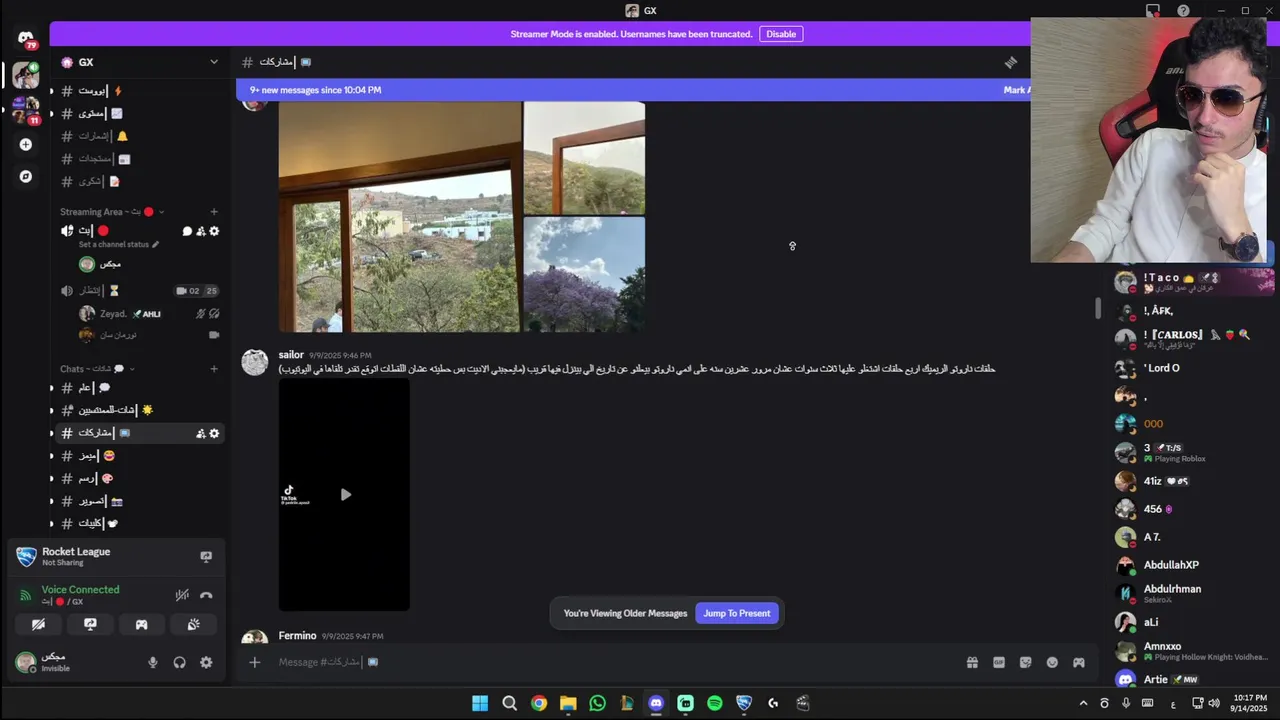Click new messages since 10:04 PM bar
Viewport: 1280px width, 720px height.
click(x=634, y=90)
